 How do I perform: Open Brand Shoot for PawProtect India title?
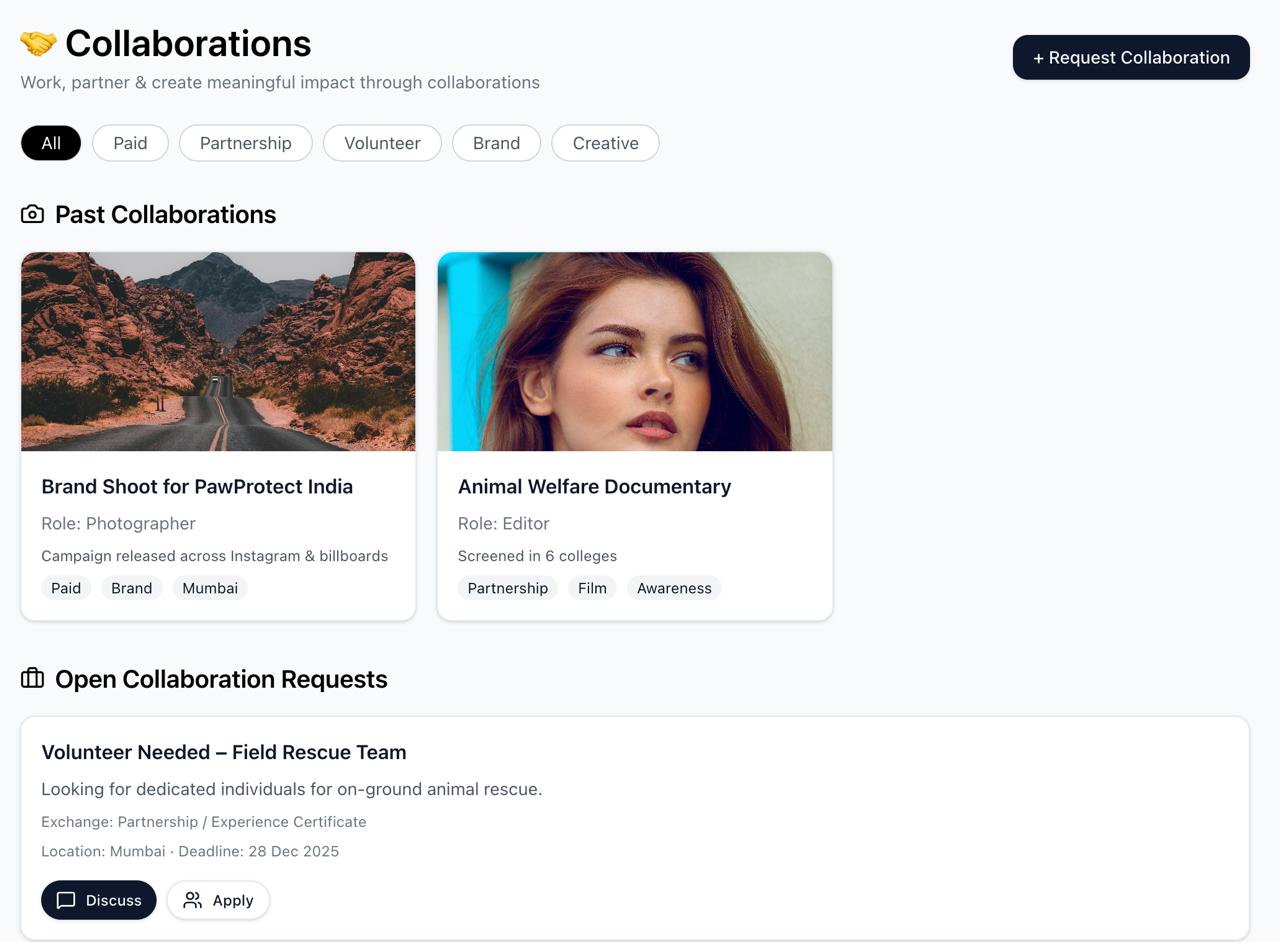coord(197,486)
